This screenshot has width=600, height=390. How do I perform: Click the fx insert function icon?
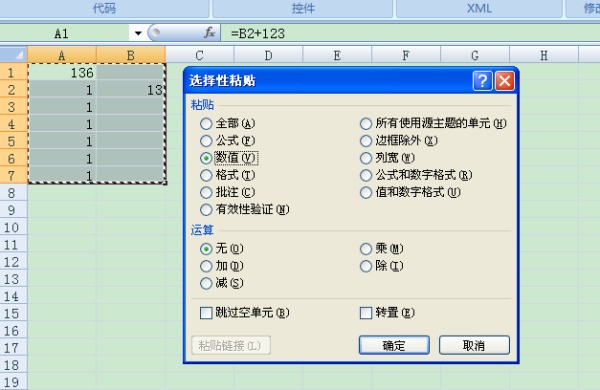click(x=209, y=33)
